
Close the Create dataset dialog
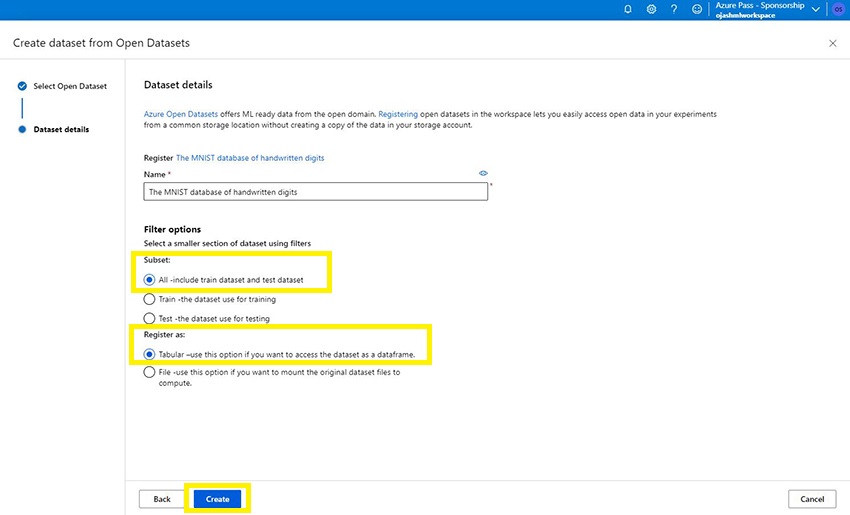833,43
